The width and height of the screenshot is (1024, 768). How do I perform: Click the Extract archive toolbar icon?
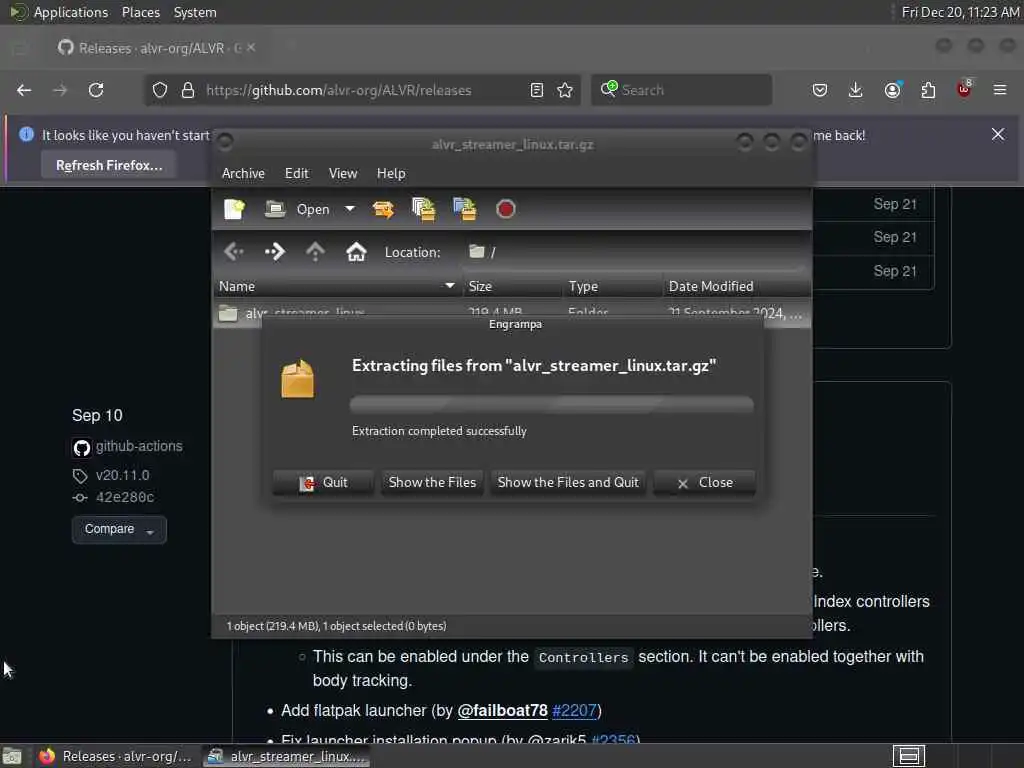pos(383,209)
